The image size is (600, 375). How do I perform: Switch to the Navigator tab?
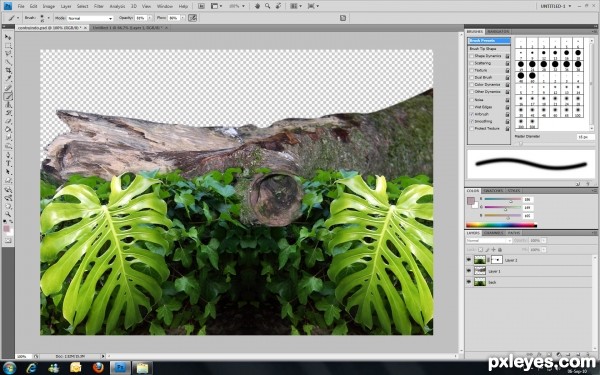[498, 31]
